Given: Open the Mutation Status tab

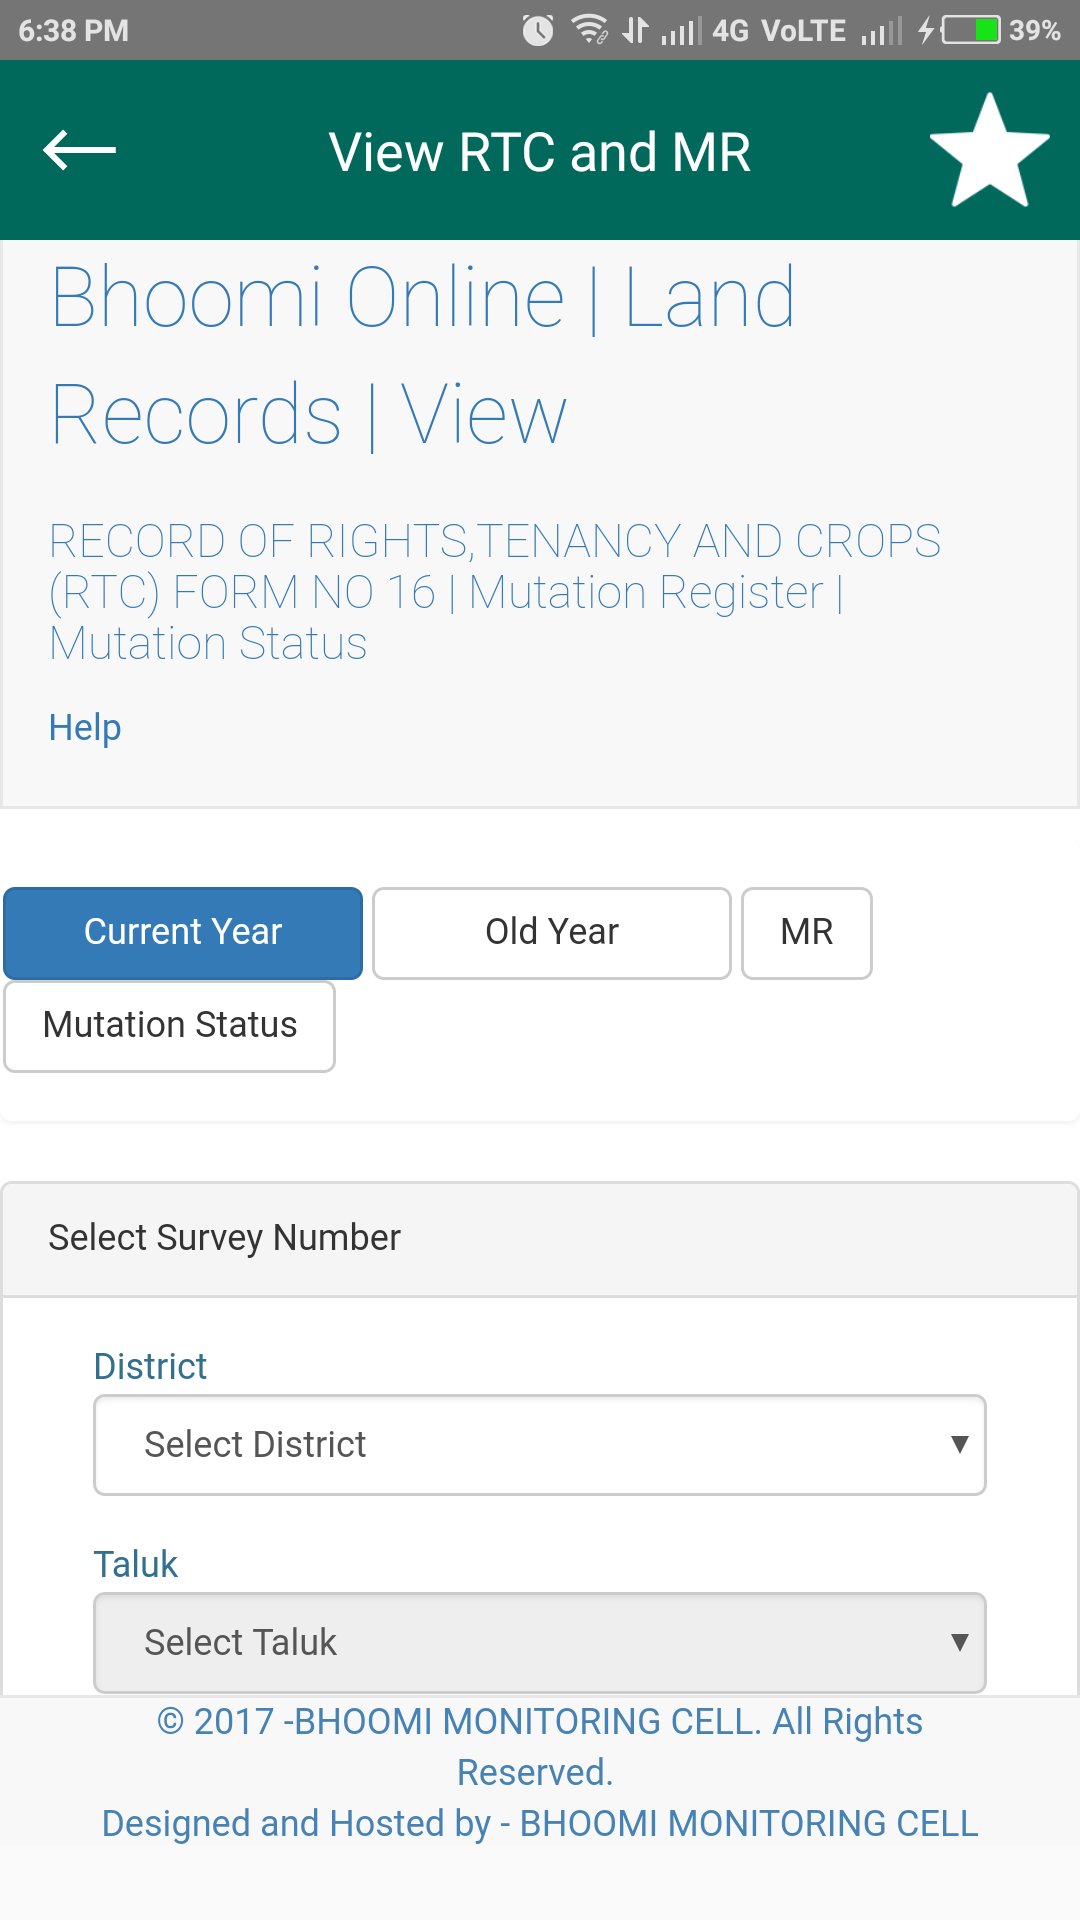Looking at the screenshot, I should click(170, 1025).
